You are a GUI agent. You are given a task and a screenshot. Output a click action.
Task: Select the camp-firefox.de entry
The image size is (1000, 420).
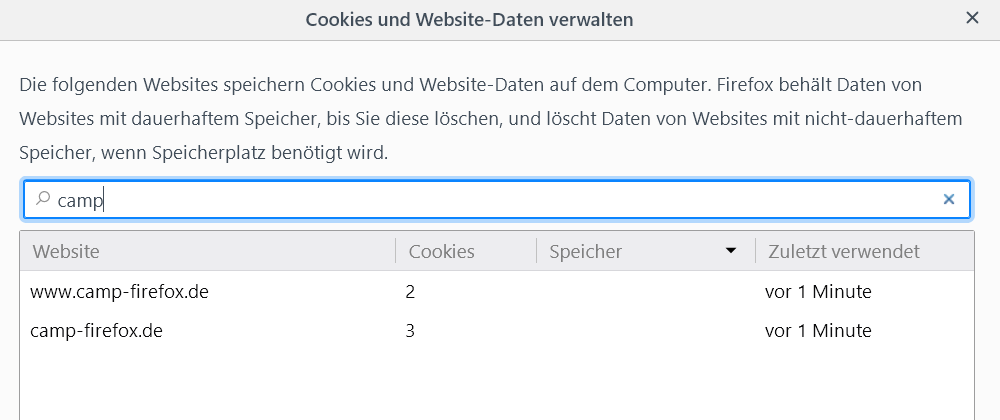point(97,330)
